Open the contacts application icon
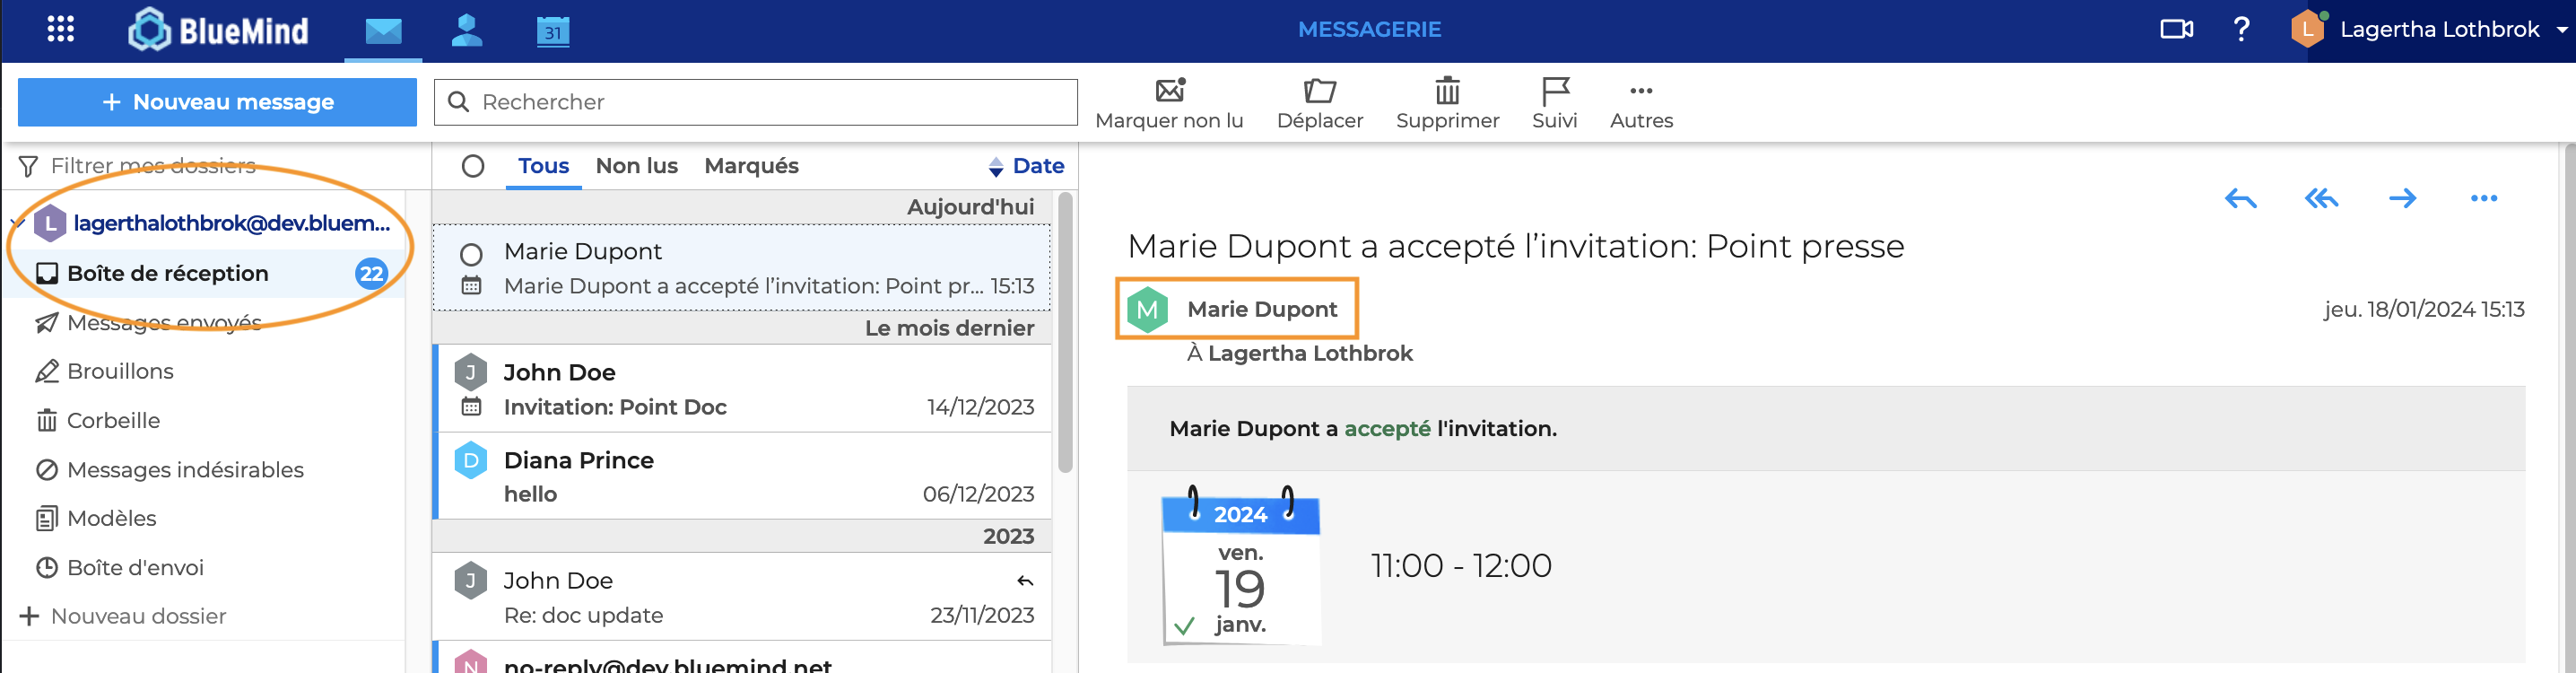 click(466, 30)
